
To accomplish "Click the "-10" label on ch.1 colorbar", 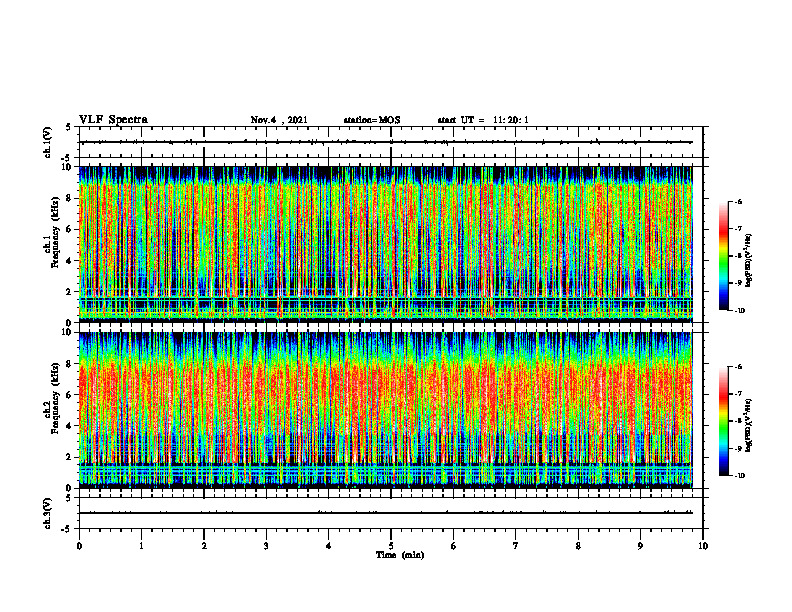I will [x=740, y=311].
